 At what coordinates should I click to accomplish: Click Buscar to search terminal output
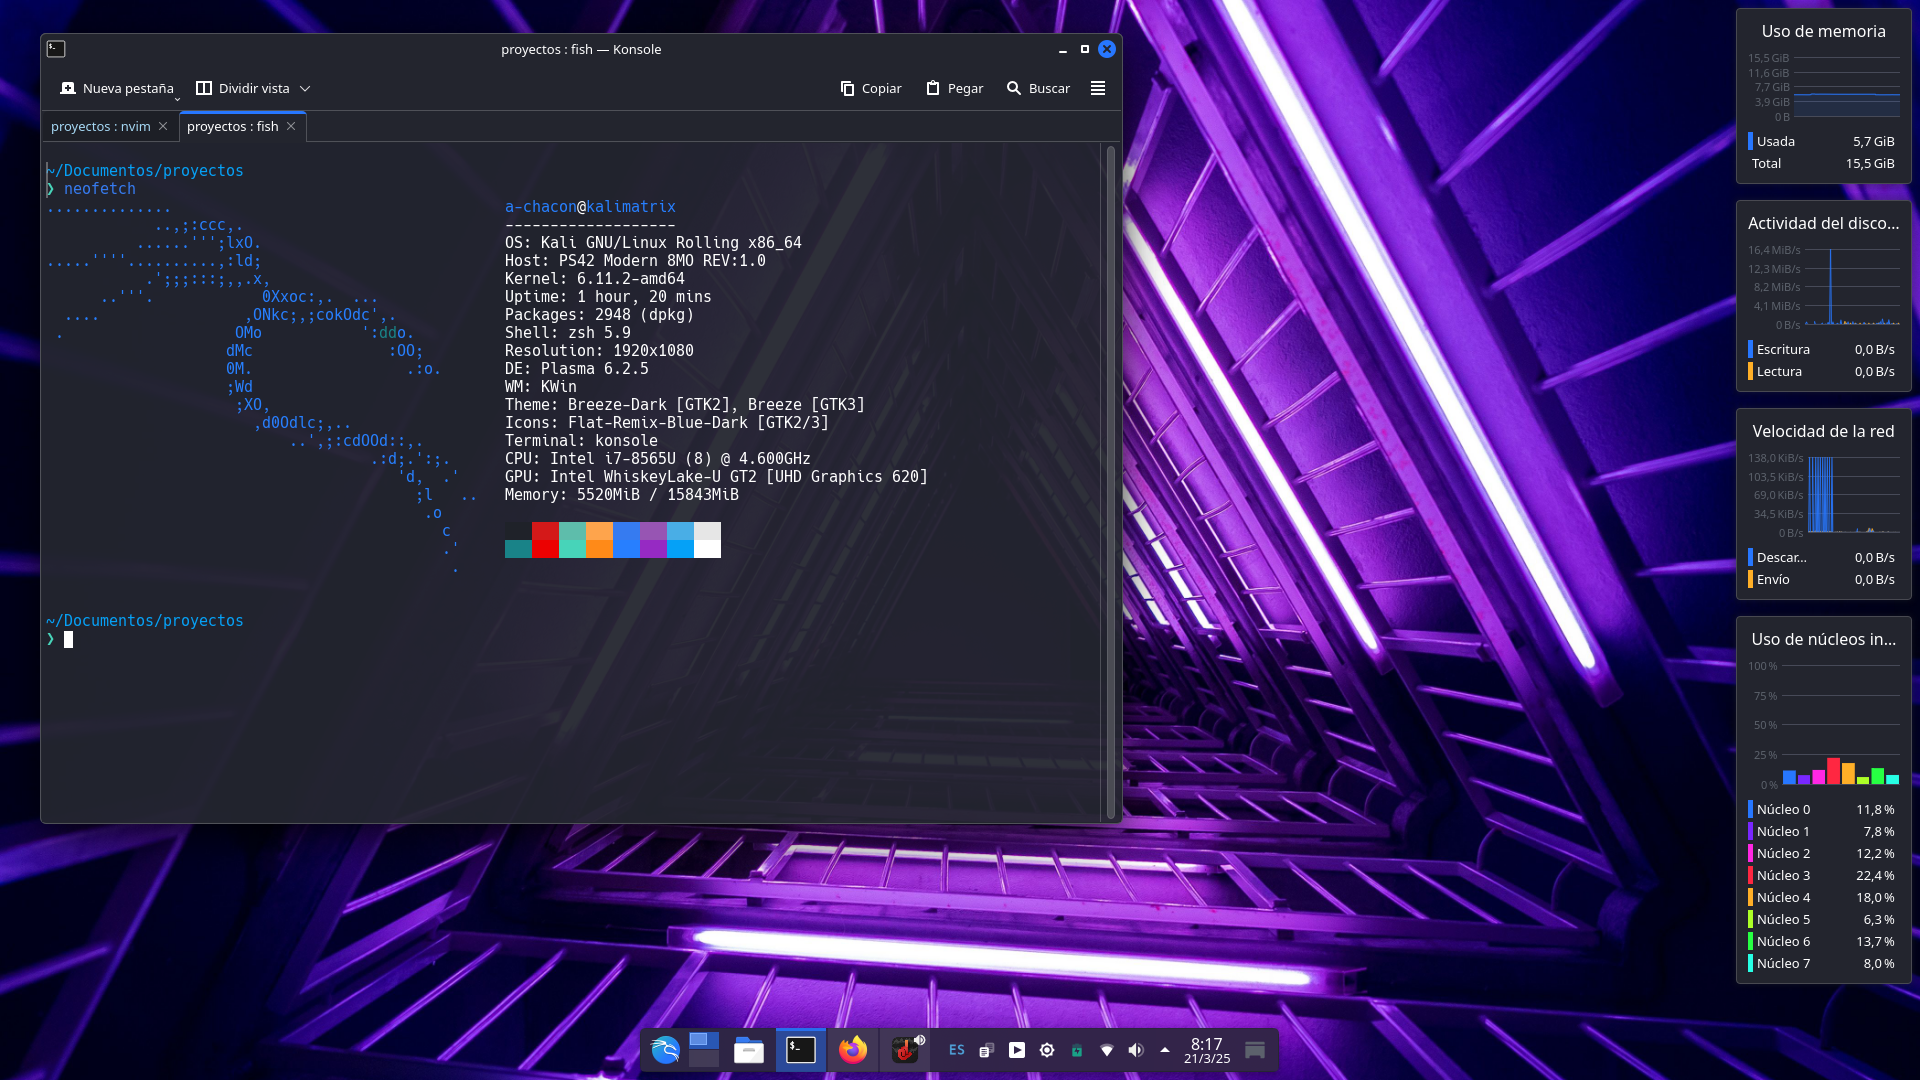[1038, 88]
